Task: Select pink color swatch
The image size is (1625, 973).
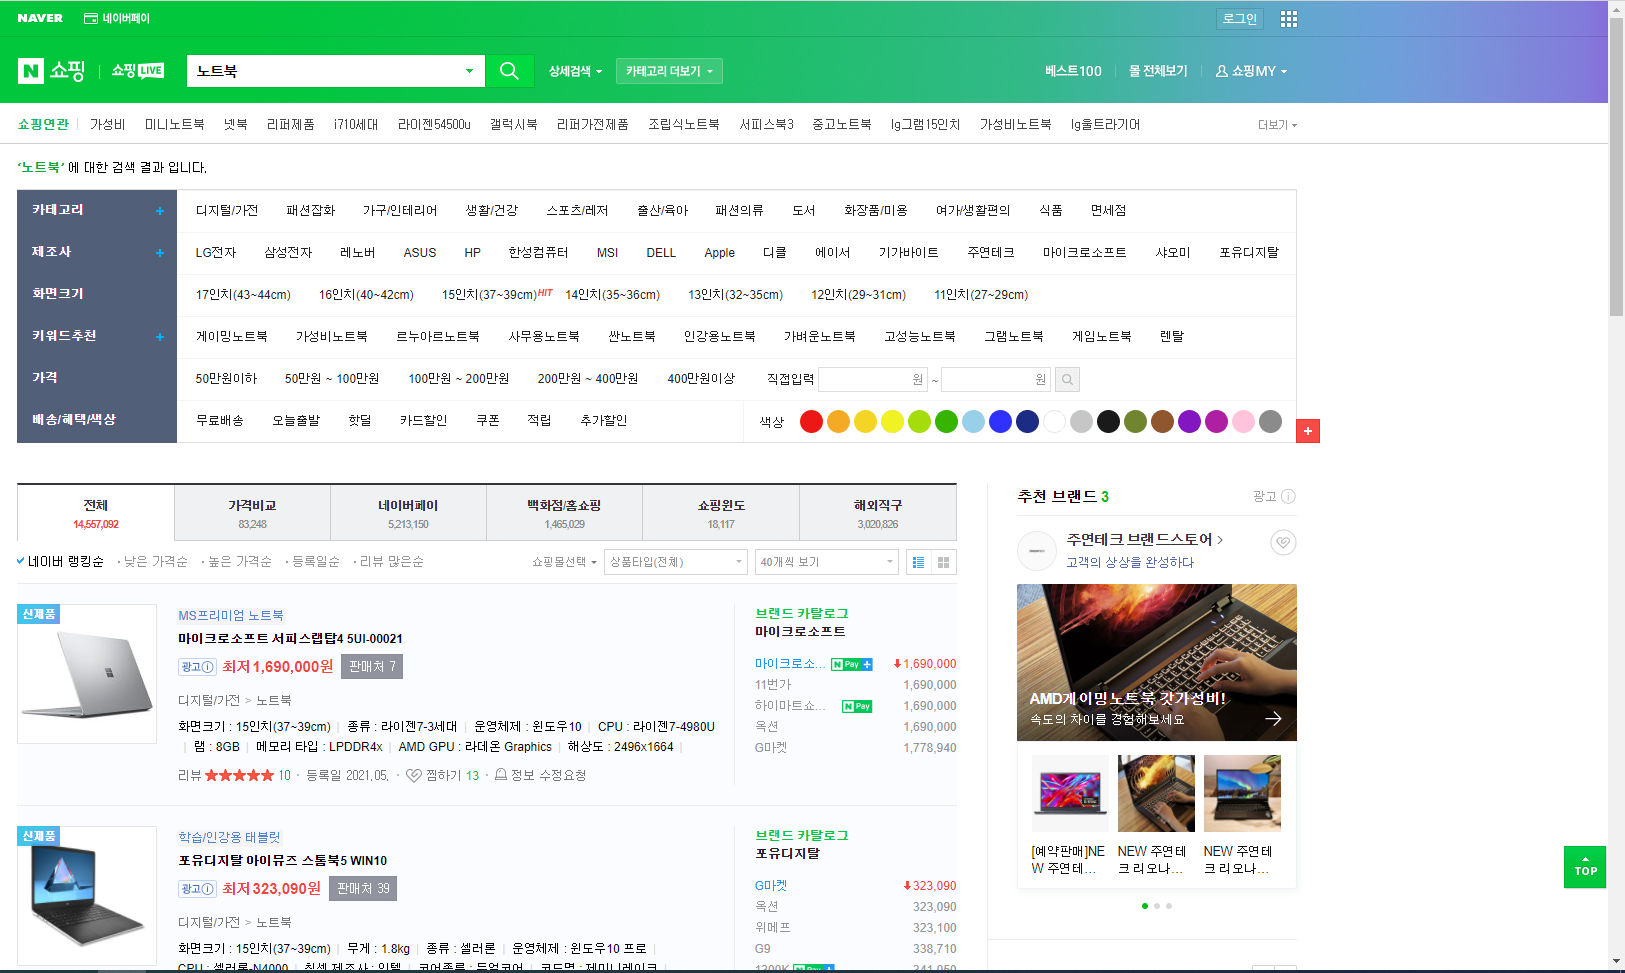Action: click(x=1243, y=422)
